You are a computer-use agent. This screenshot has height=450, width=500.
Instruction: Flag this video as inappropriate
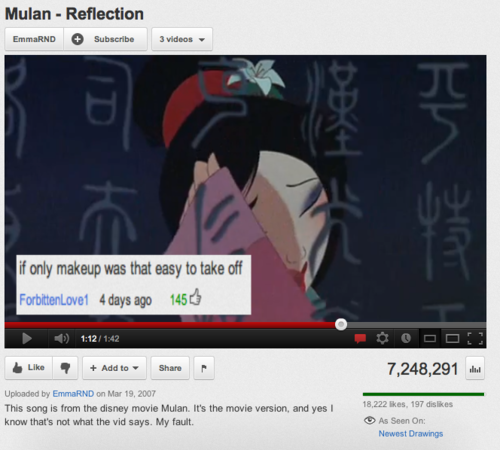[204, 368]
